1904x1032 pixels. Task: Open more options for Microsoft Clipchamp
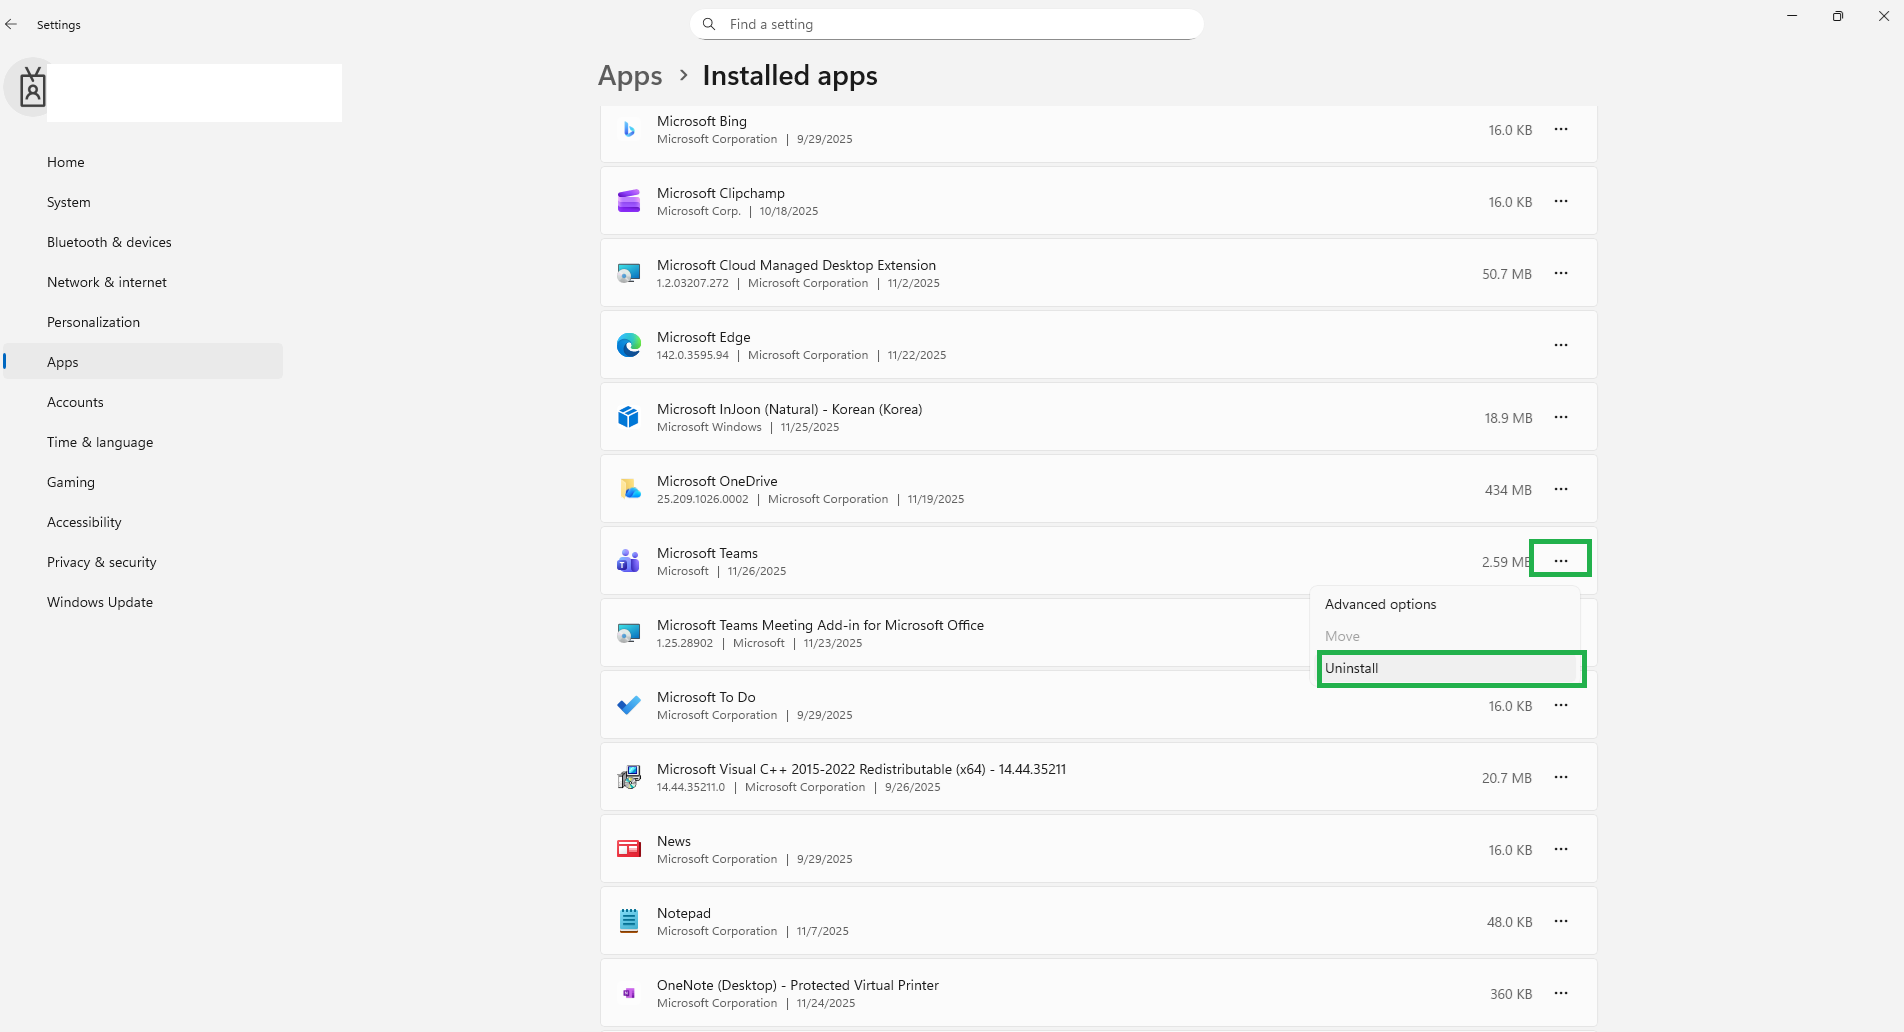(x=1561, y=202)
